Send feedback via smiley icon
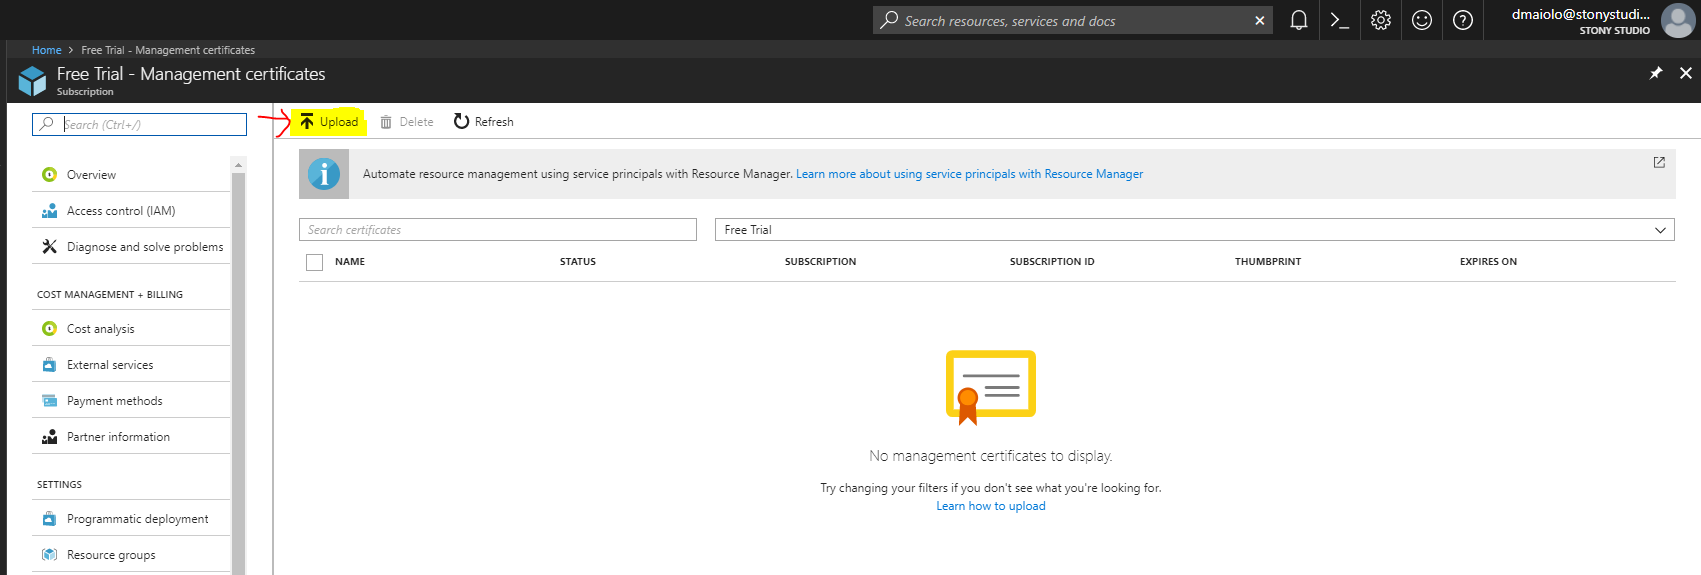The width and height of the screenshot is (1701, 575). (1422, 20)
